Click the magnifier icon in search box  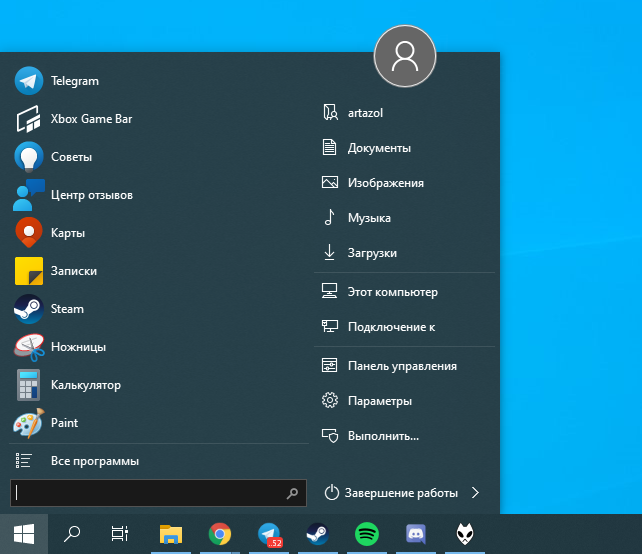tap(292, 493)
